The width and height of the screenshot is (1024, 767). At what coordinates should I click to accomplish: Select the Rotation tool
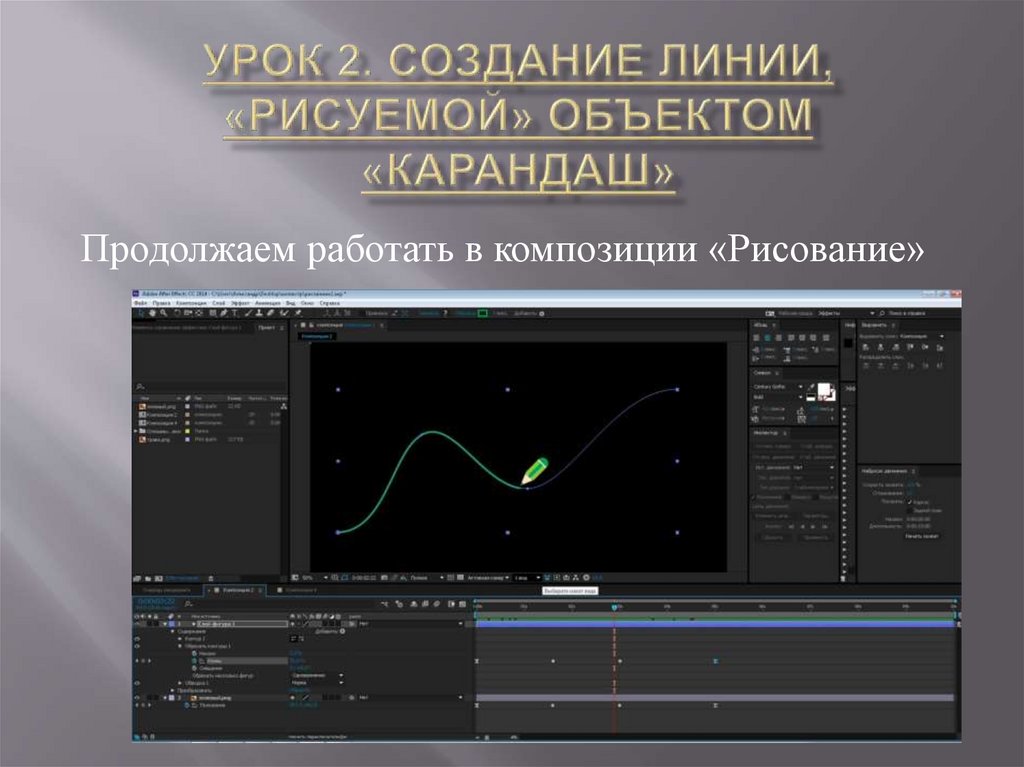(177, 314)
